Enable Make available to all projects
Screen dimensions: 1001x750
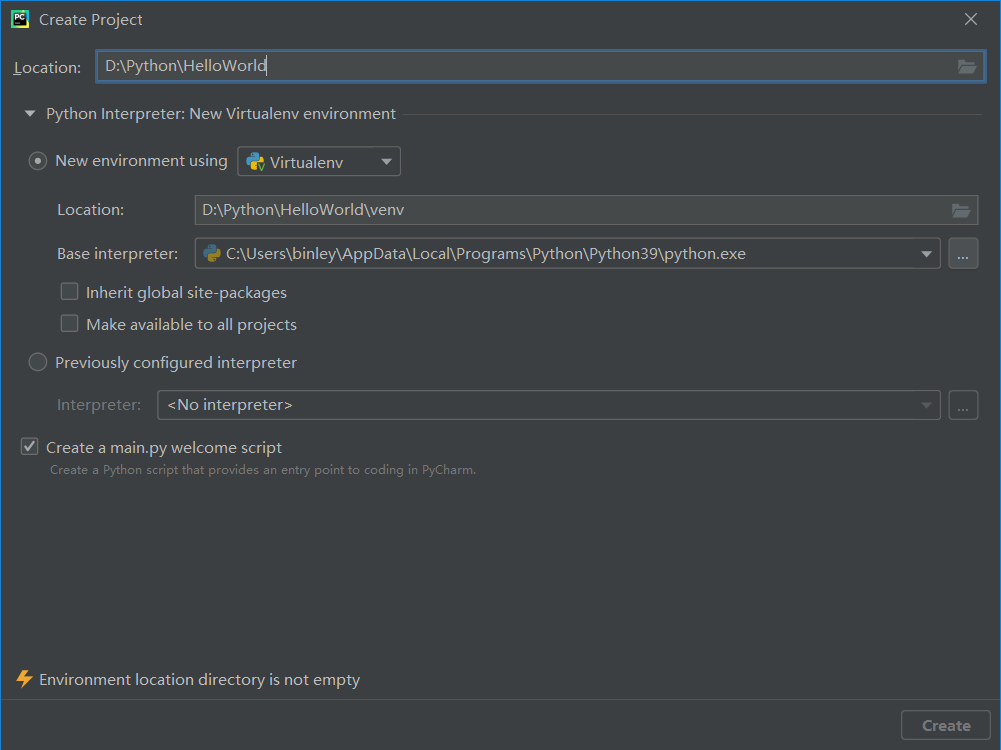click(x=70, y=324)
